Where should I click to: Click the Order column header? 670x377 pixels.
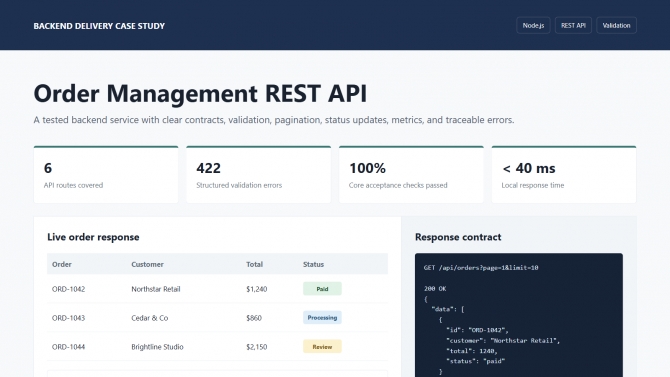(62, 264)
